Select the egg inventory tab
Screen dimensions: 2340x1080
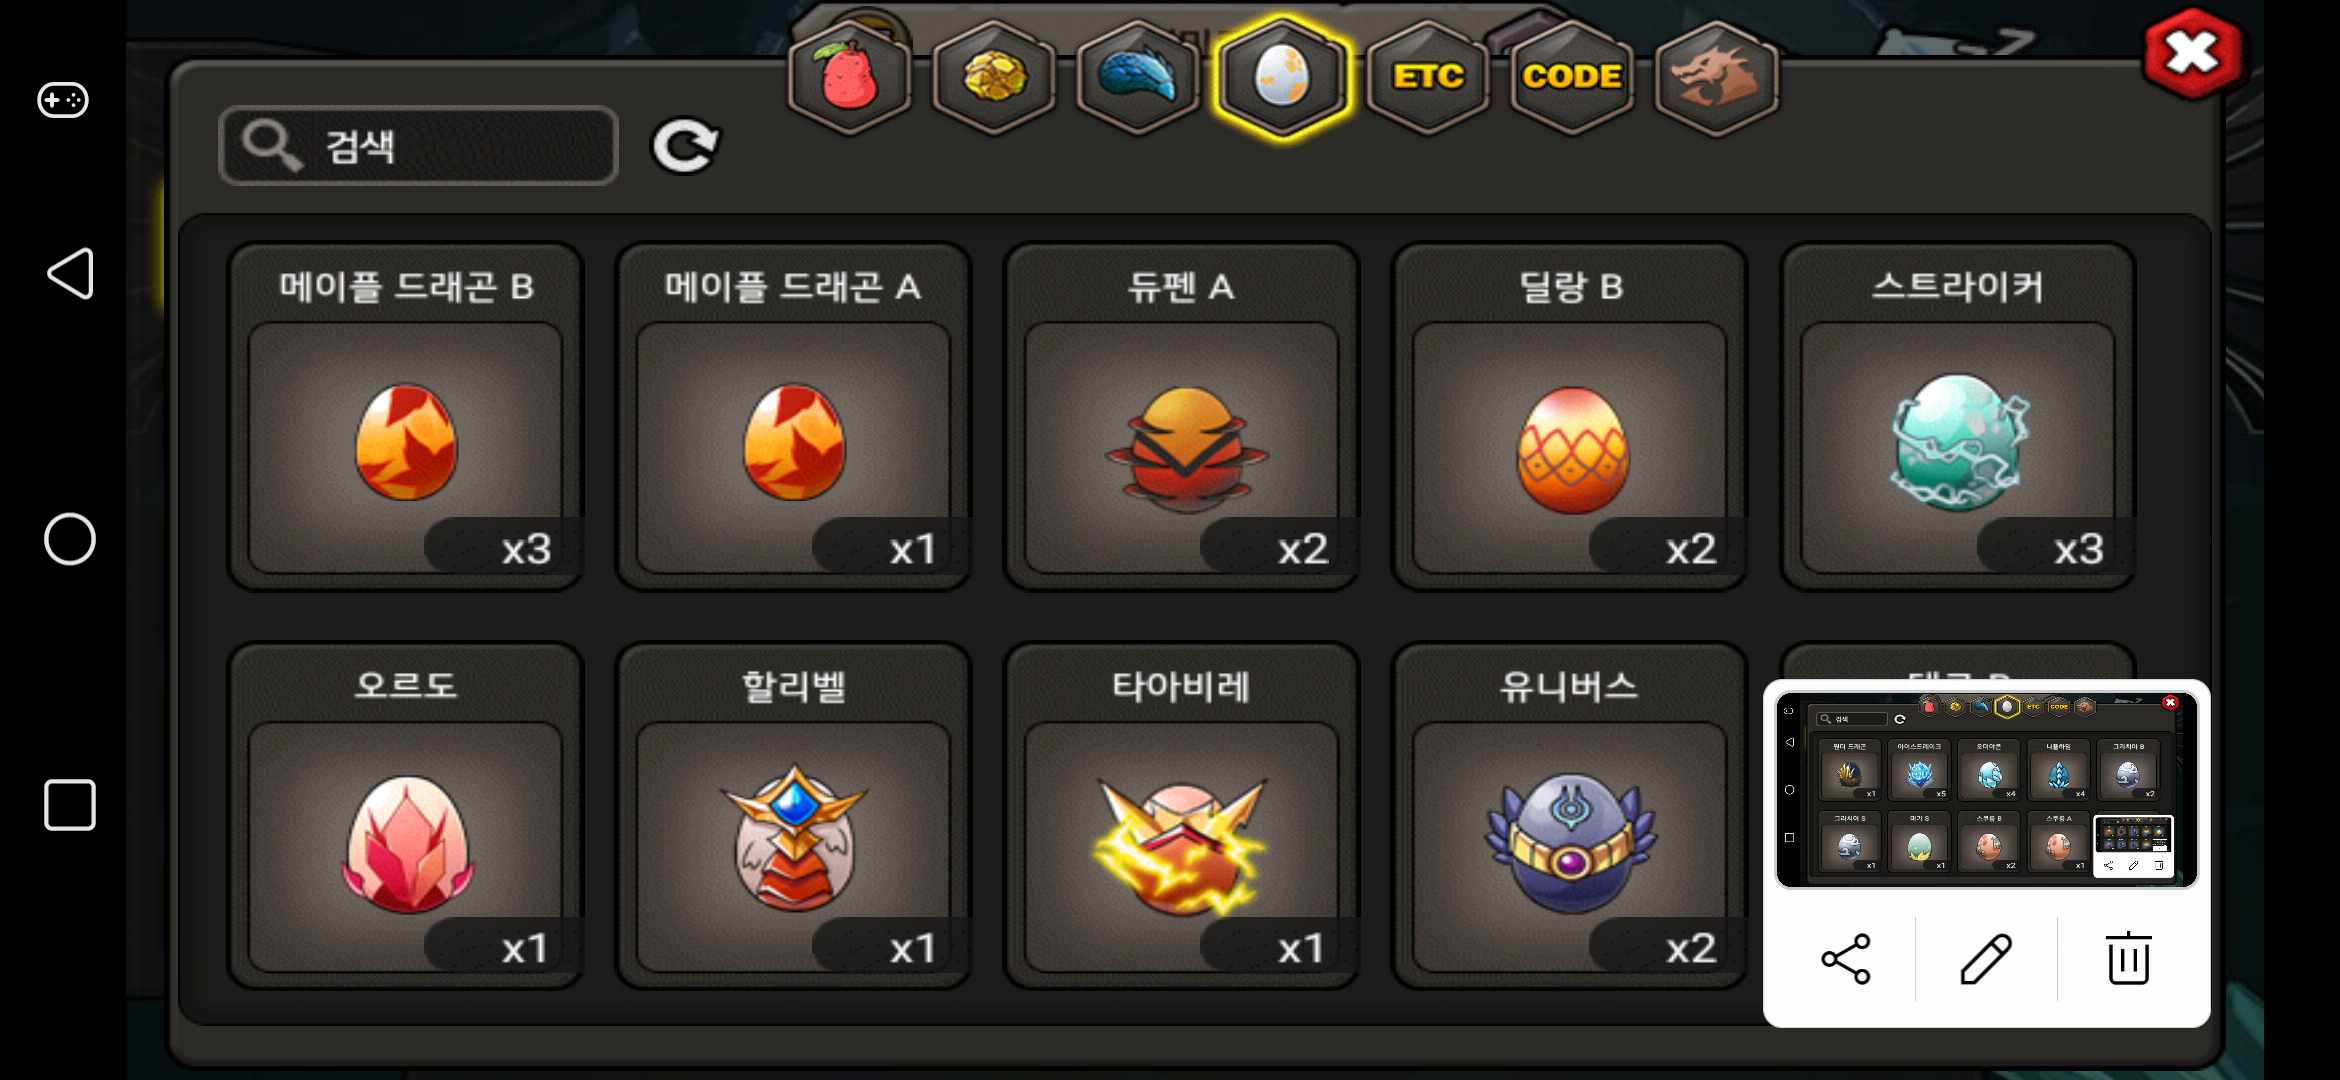(1282, 77)
